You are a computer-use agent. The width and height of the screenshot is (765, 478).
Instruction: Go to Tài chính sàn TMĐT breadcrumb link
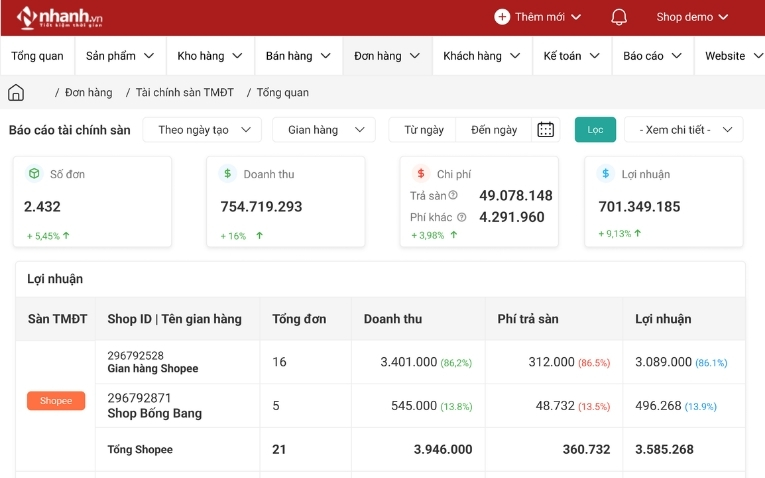(184, 93)
